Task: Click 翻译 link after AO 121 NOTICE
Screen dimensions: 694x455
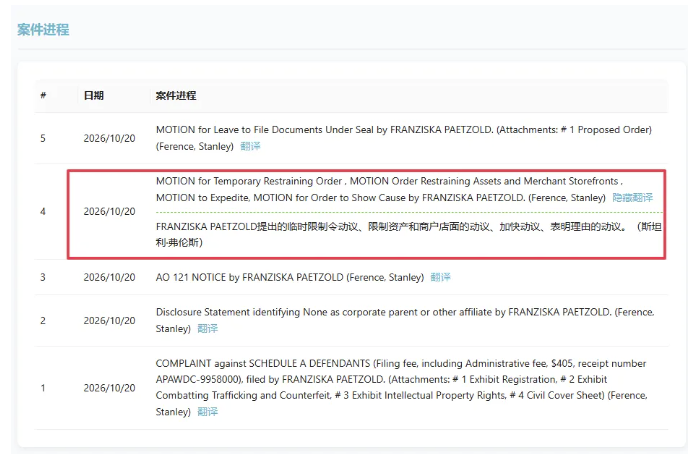Action: (x=440, y=278)
